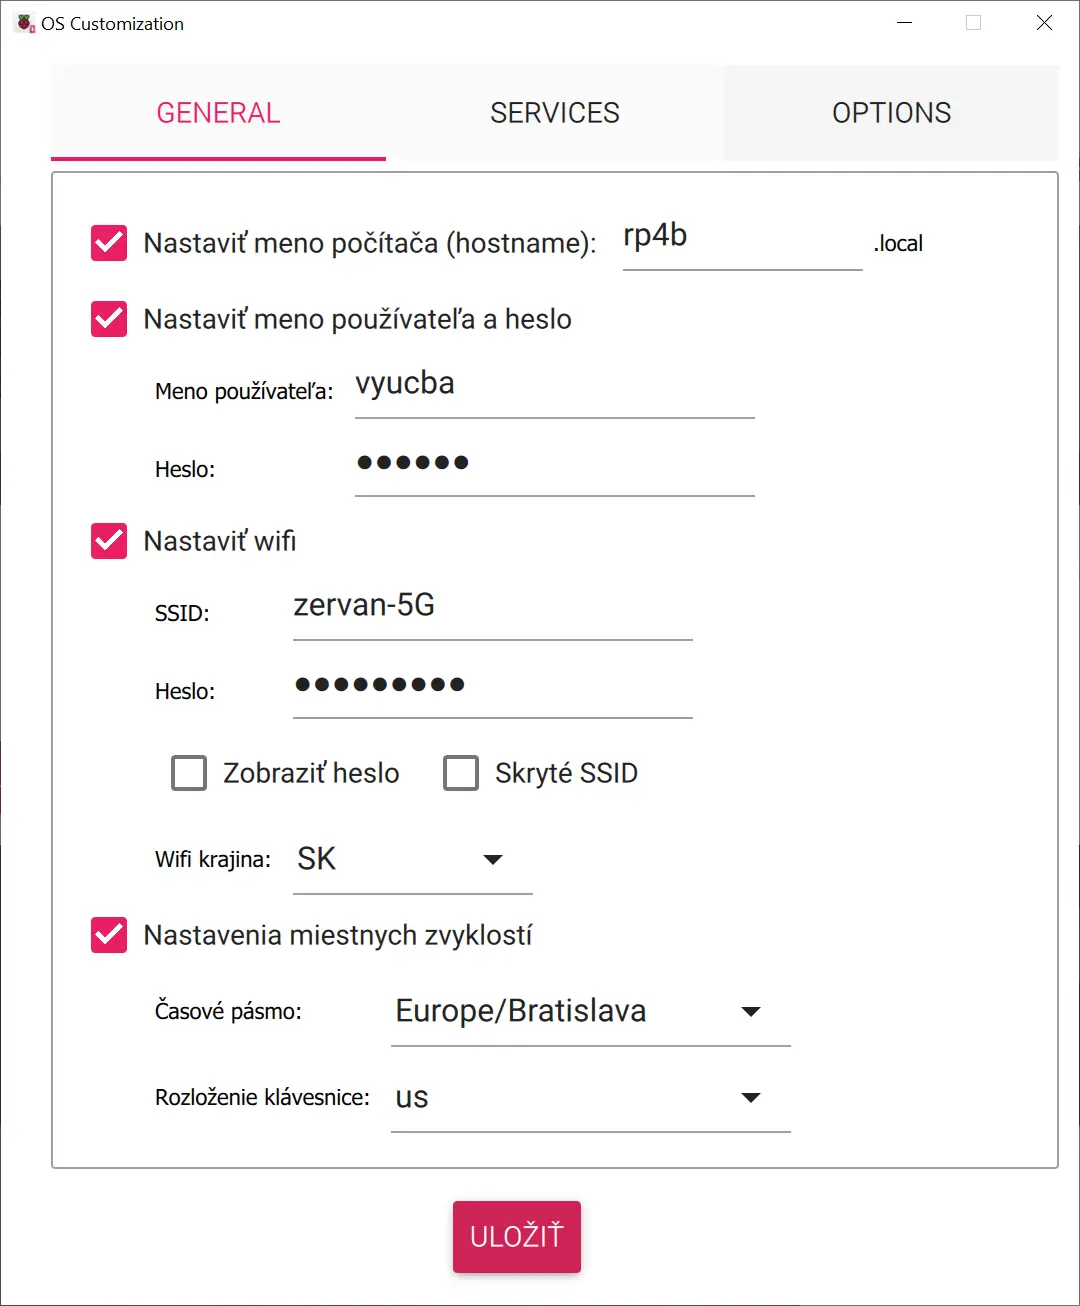Check the 'Skryté SSID' checkbox
Screen dimensions: 1080x1306
461,772
